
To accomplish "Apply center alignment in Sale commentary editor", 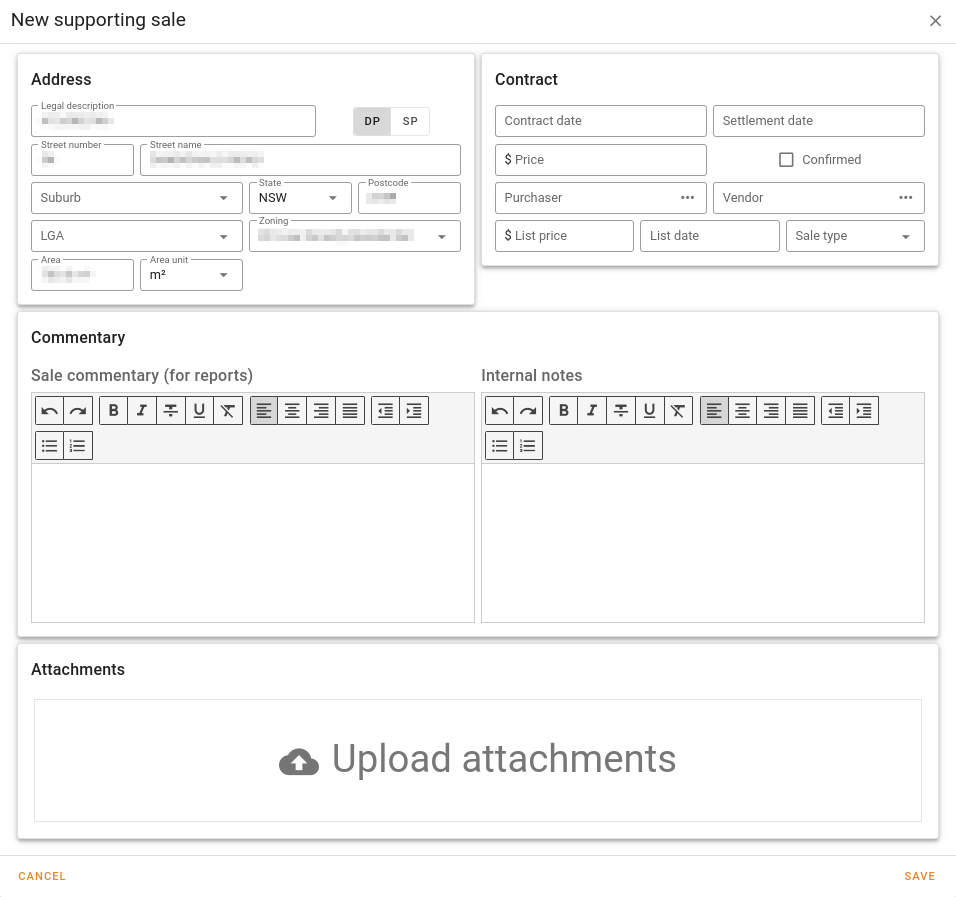I will pyautogui.click(x=292, y=410).
